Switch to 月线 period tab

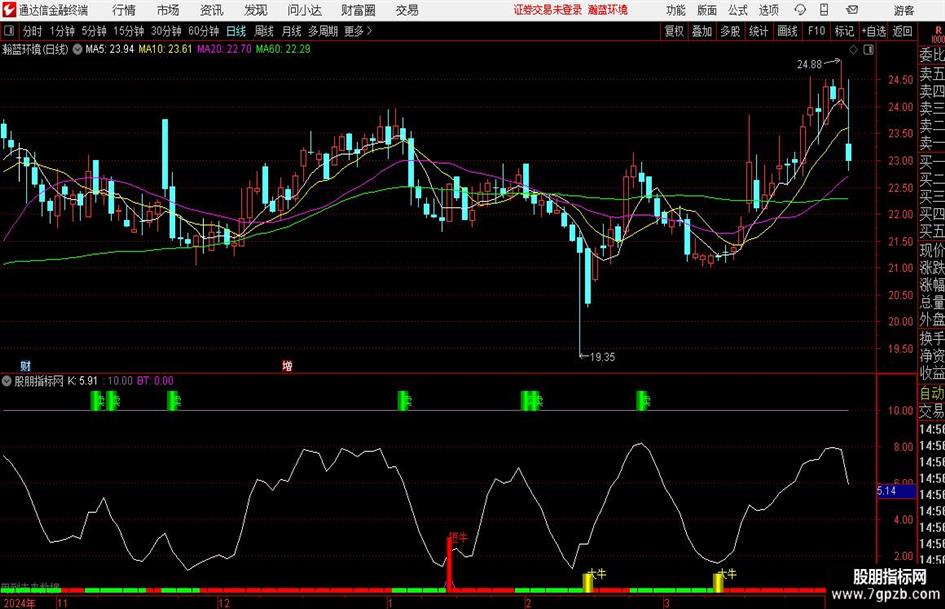pos(291,31)
